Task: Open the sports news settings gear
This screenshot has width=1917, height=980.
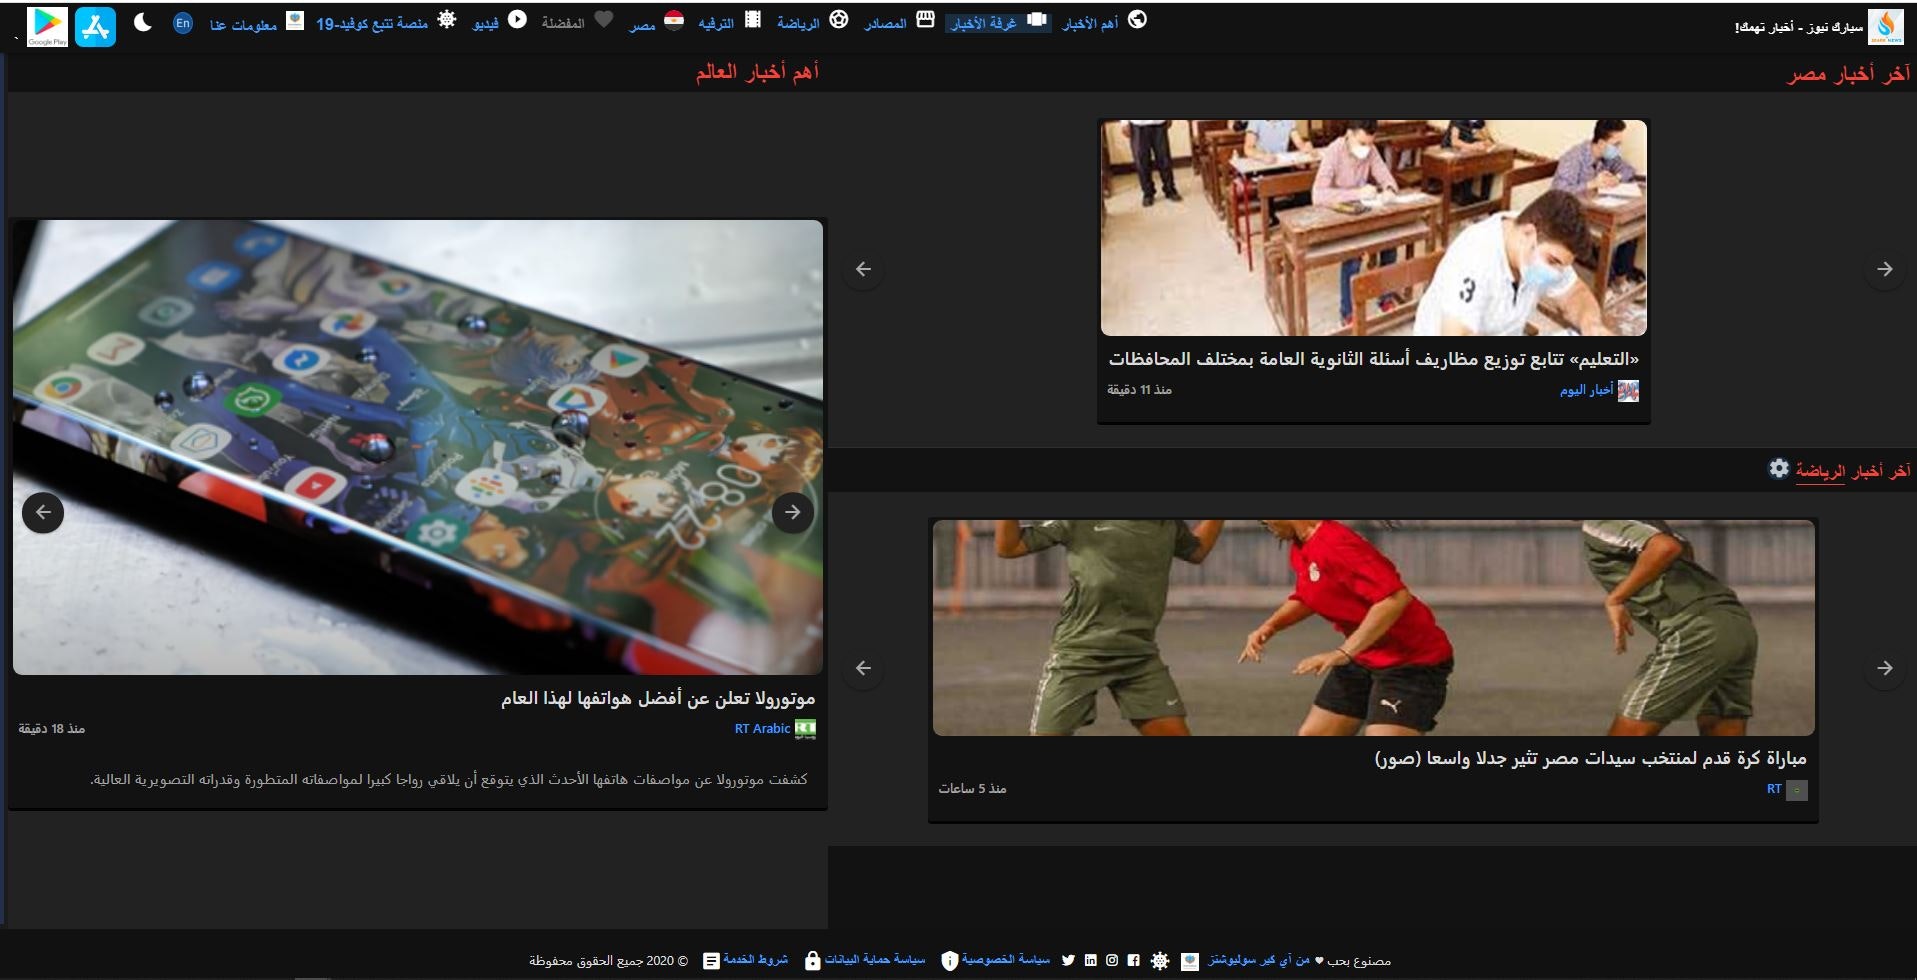Action: [x=1779, y=468]
